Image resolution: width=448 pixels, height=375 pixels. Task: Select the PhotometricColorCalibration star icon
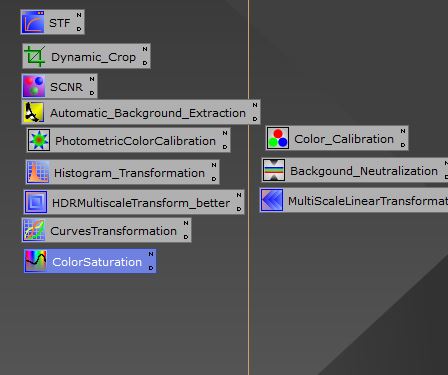39,140
